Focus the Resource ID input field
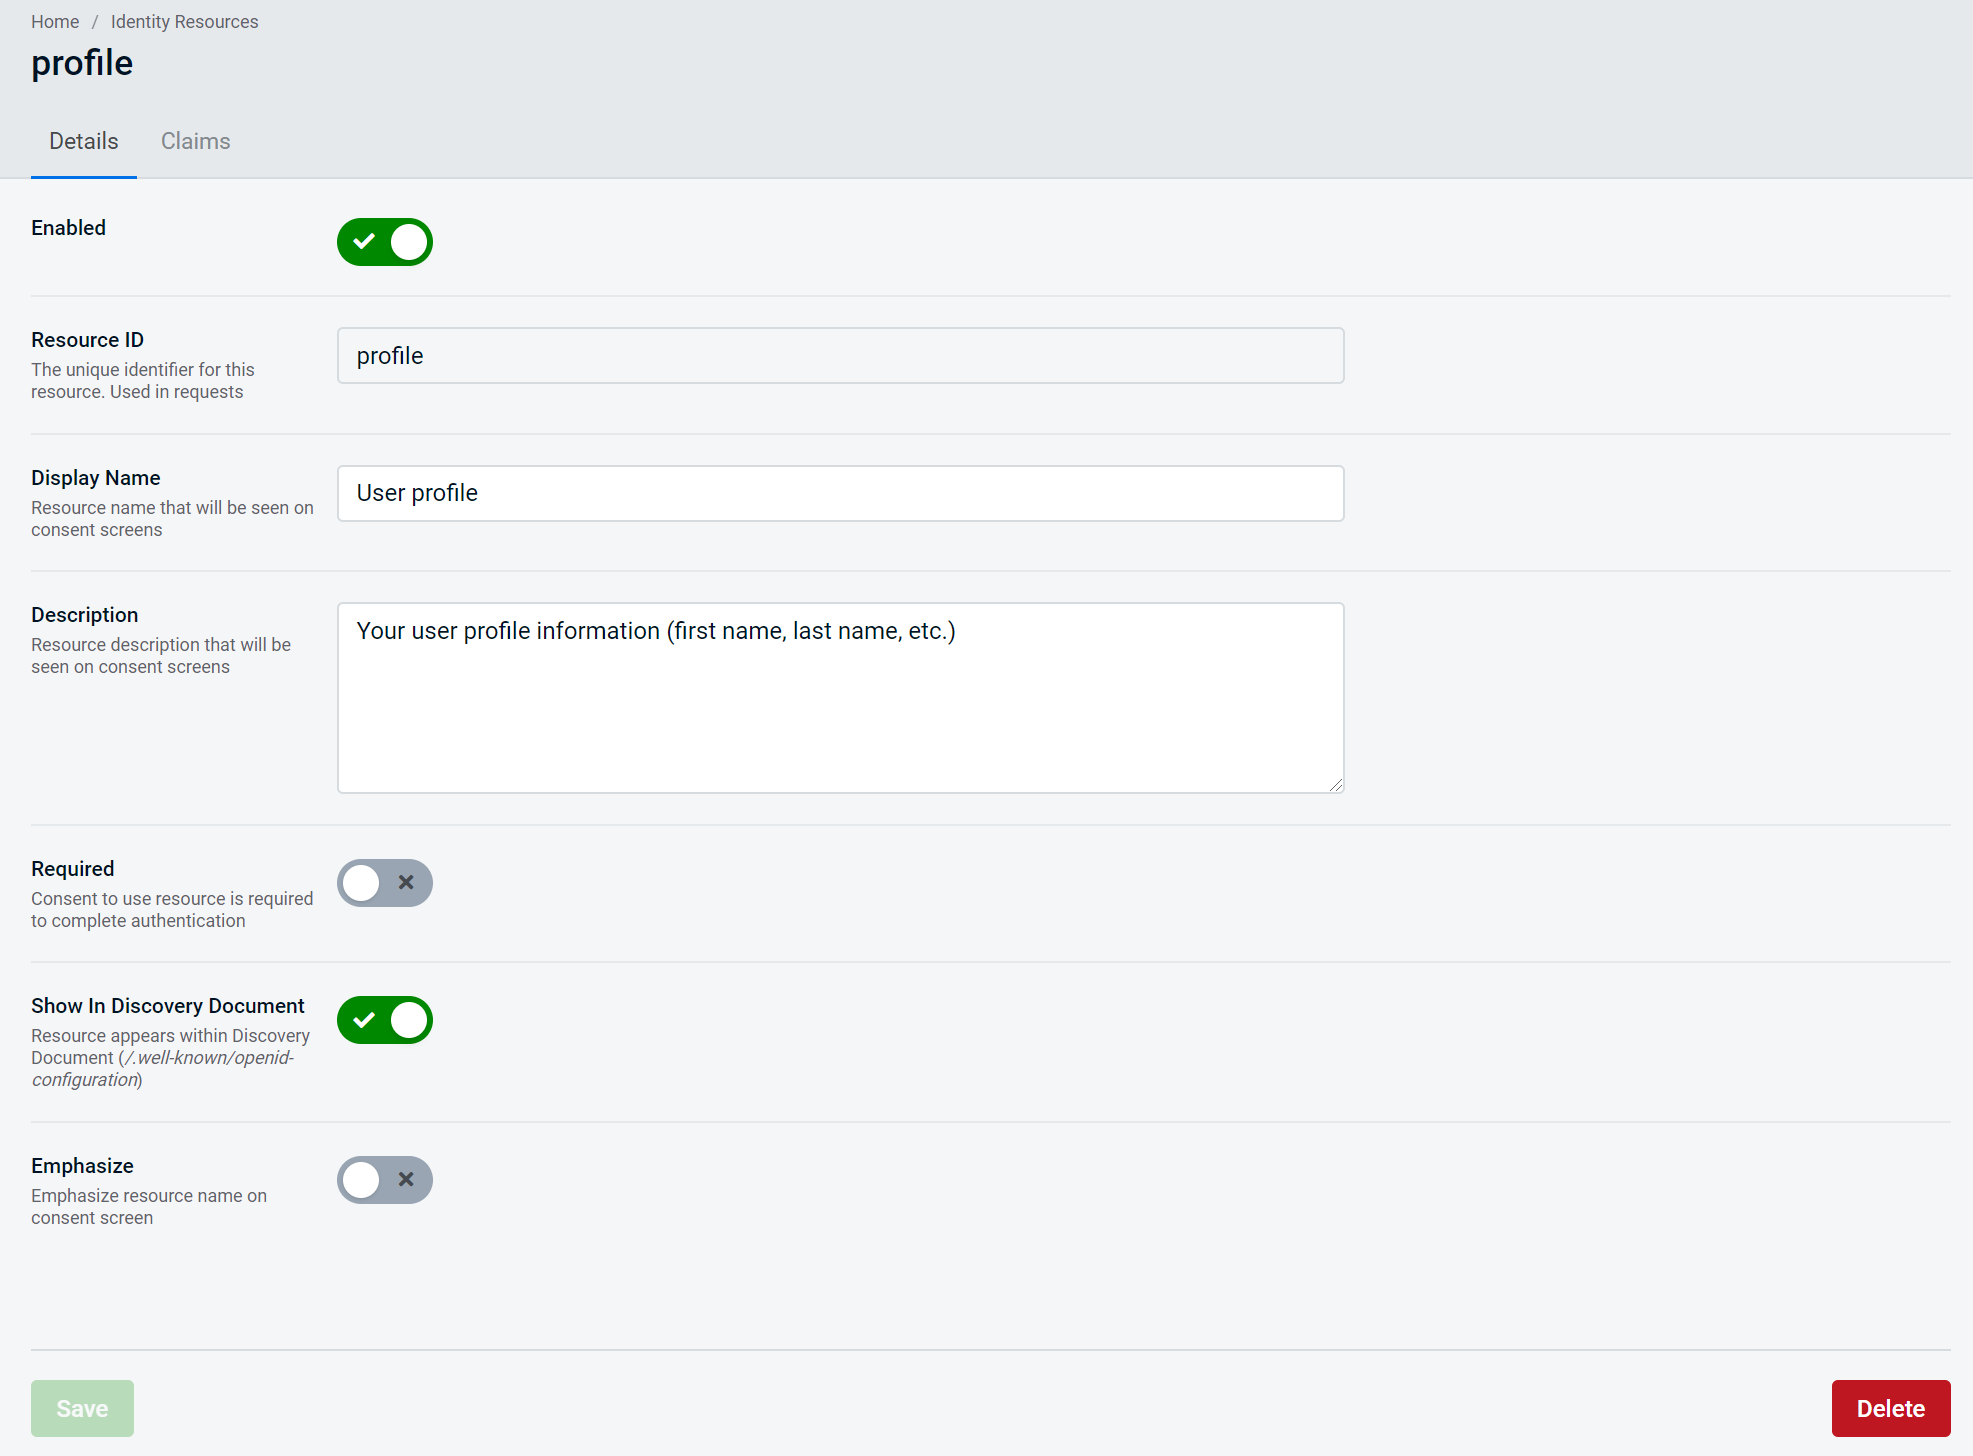This screenshot has height=1456, width=1973. coord(840,356)
